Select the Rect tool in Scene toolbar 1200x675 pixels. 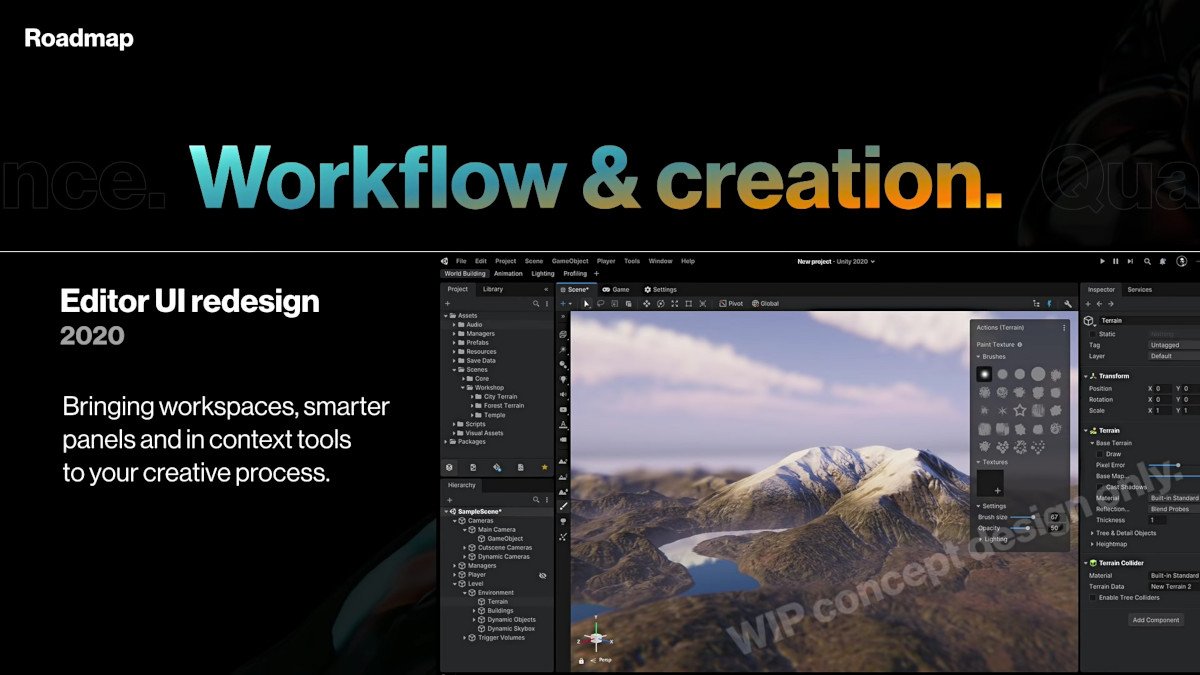688,303
